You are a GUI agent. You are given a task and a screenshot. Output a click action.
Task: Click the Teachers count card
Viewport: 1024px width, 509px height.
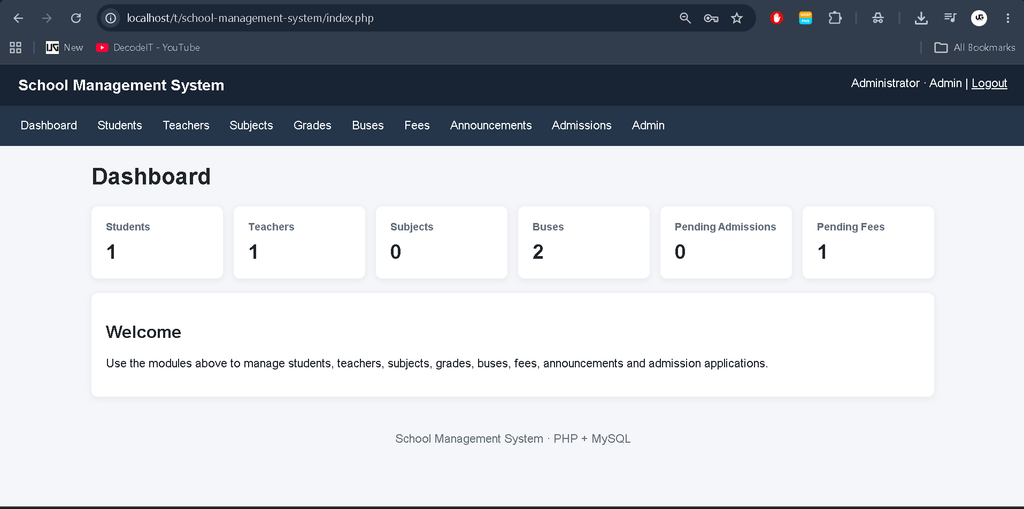[x=299, y=242]
